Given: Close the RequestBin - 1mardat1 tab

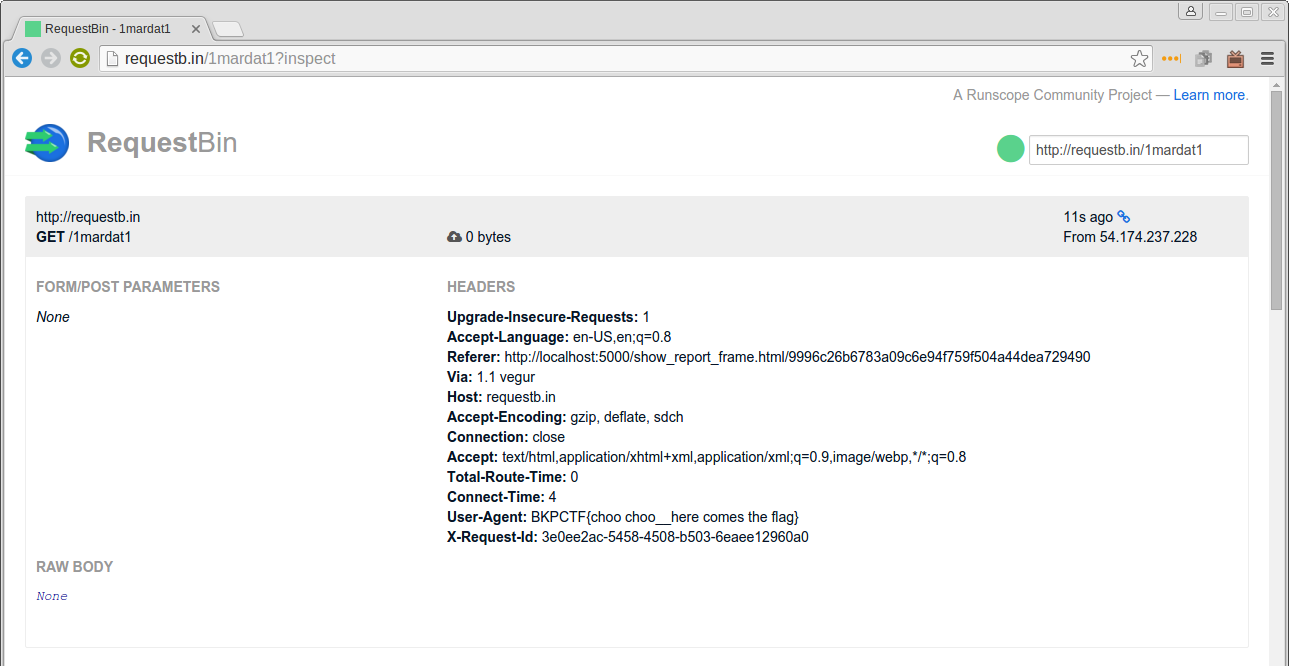Looking at the screenshot, I should click(194, 29).
